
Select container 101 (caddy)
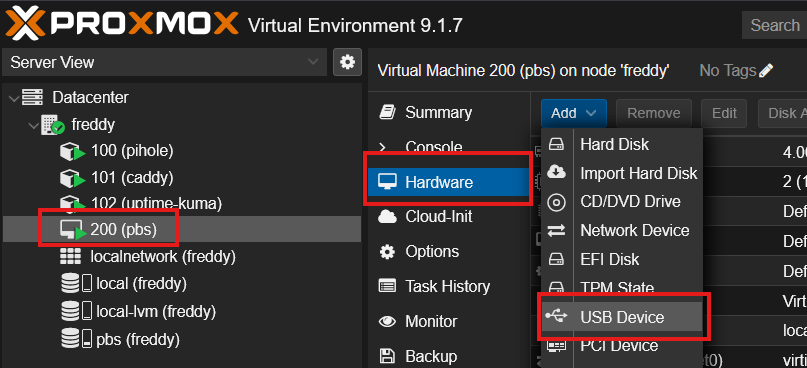click(132, 178)
